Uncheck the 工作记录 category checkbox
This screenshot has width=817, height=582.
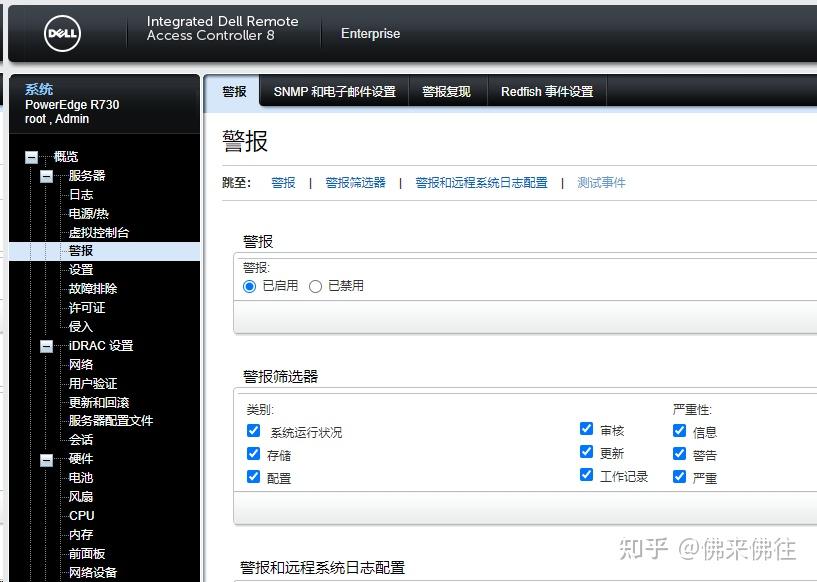point(586,474)
